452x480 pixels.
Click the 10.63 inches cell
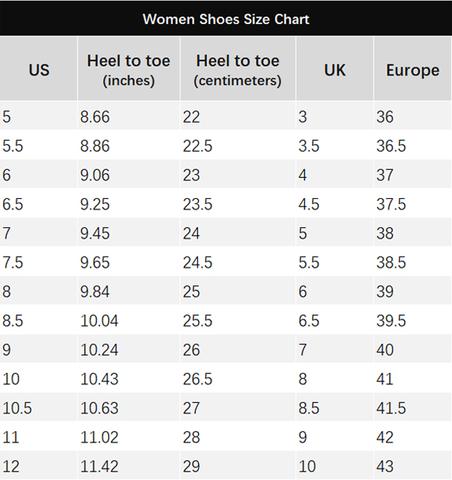tap(129, 408)
